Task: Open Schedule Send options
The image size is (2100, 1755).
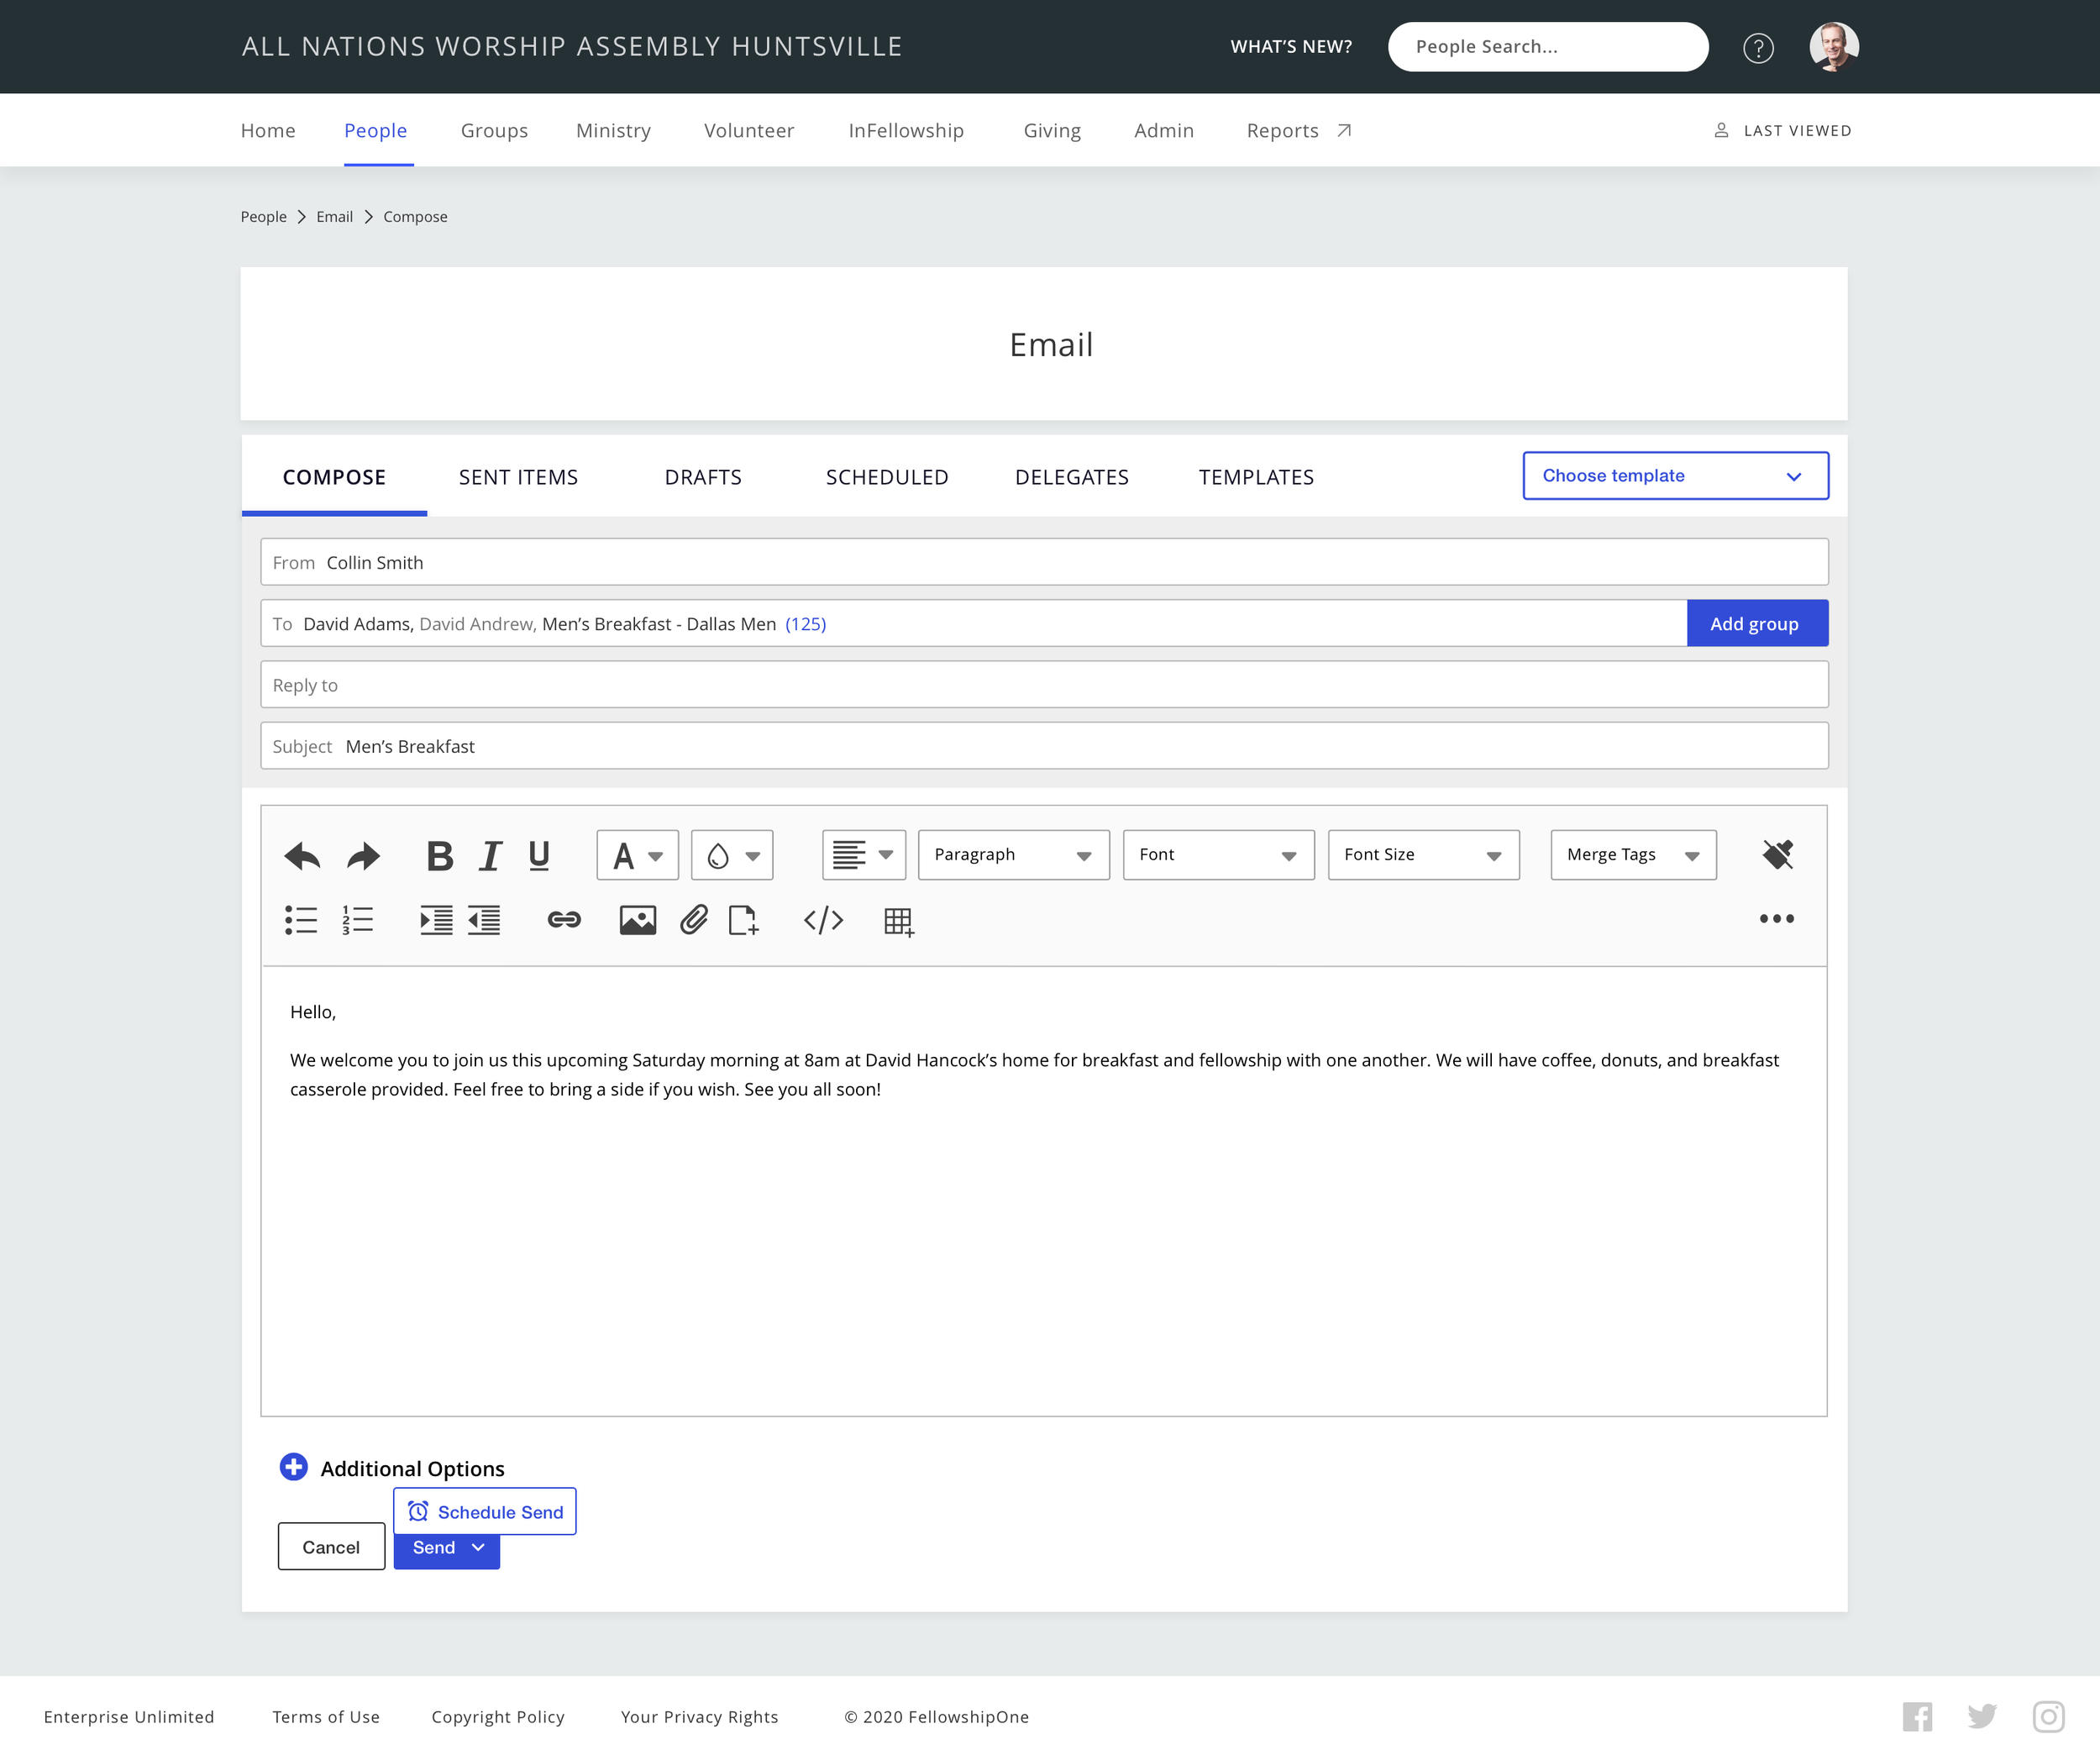Action: [485, 1511]
